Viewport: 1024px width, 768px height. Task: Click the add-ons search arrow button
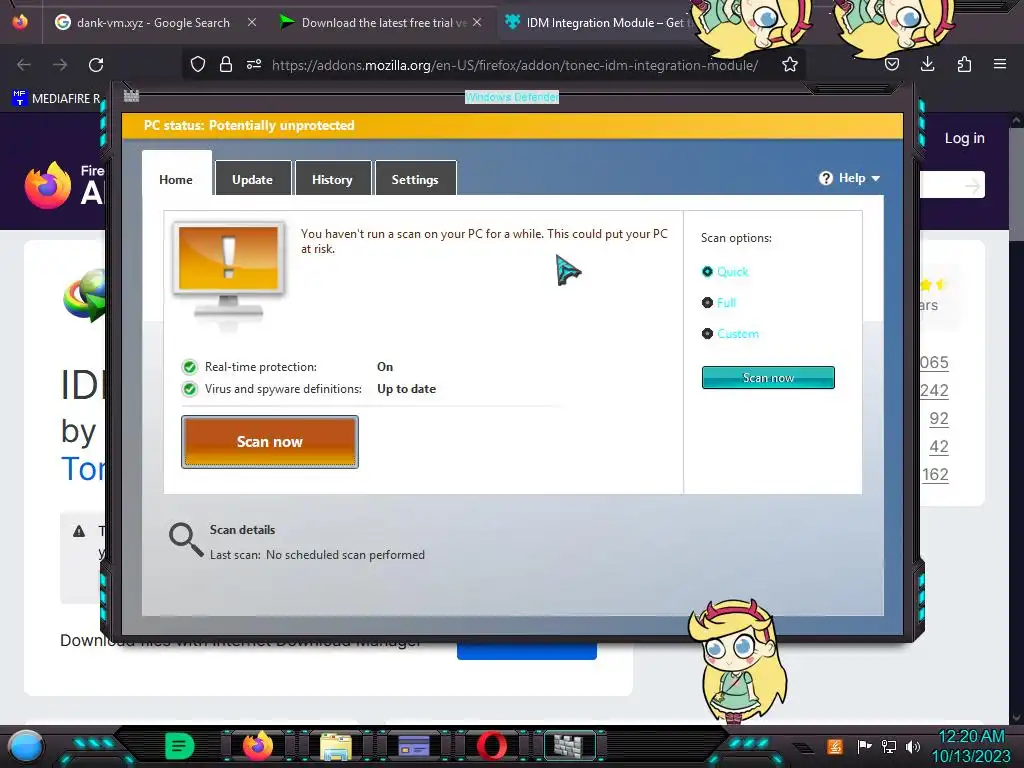tap(972, 186)
